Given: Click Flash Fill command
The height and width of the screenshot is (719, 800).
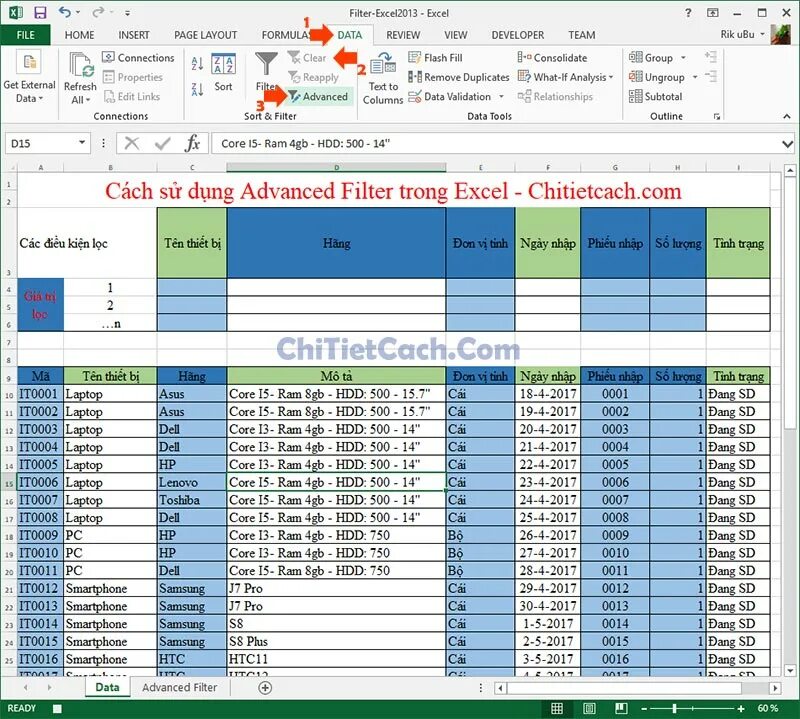Looking at the screenshot, I should (x=435, y=58).
